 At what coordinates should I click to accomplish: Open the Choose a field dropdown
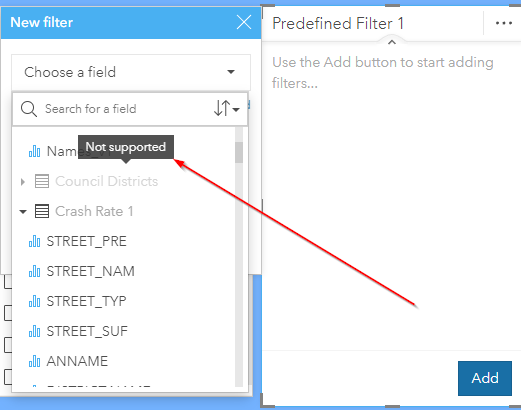(x=131, y=72)
